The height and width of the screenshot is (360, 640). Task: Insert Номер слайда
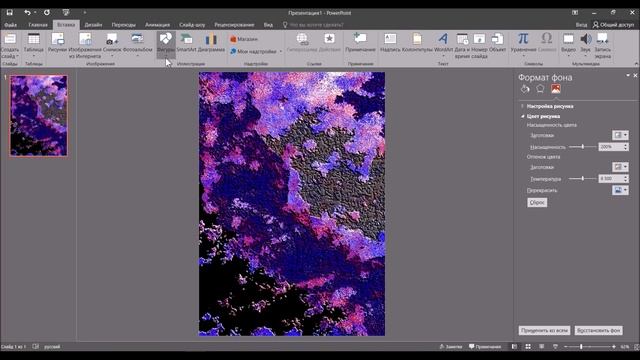click(x=479, y=46)
